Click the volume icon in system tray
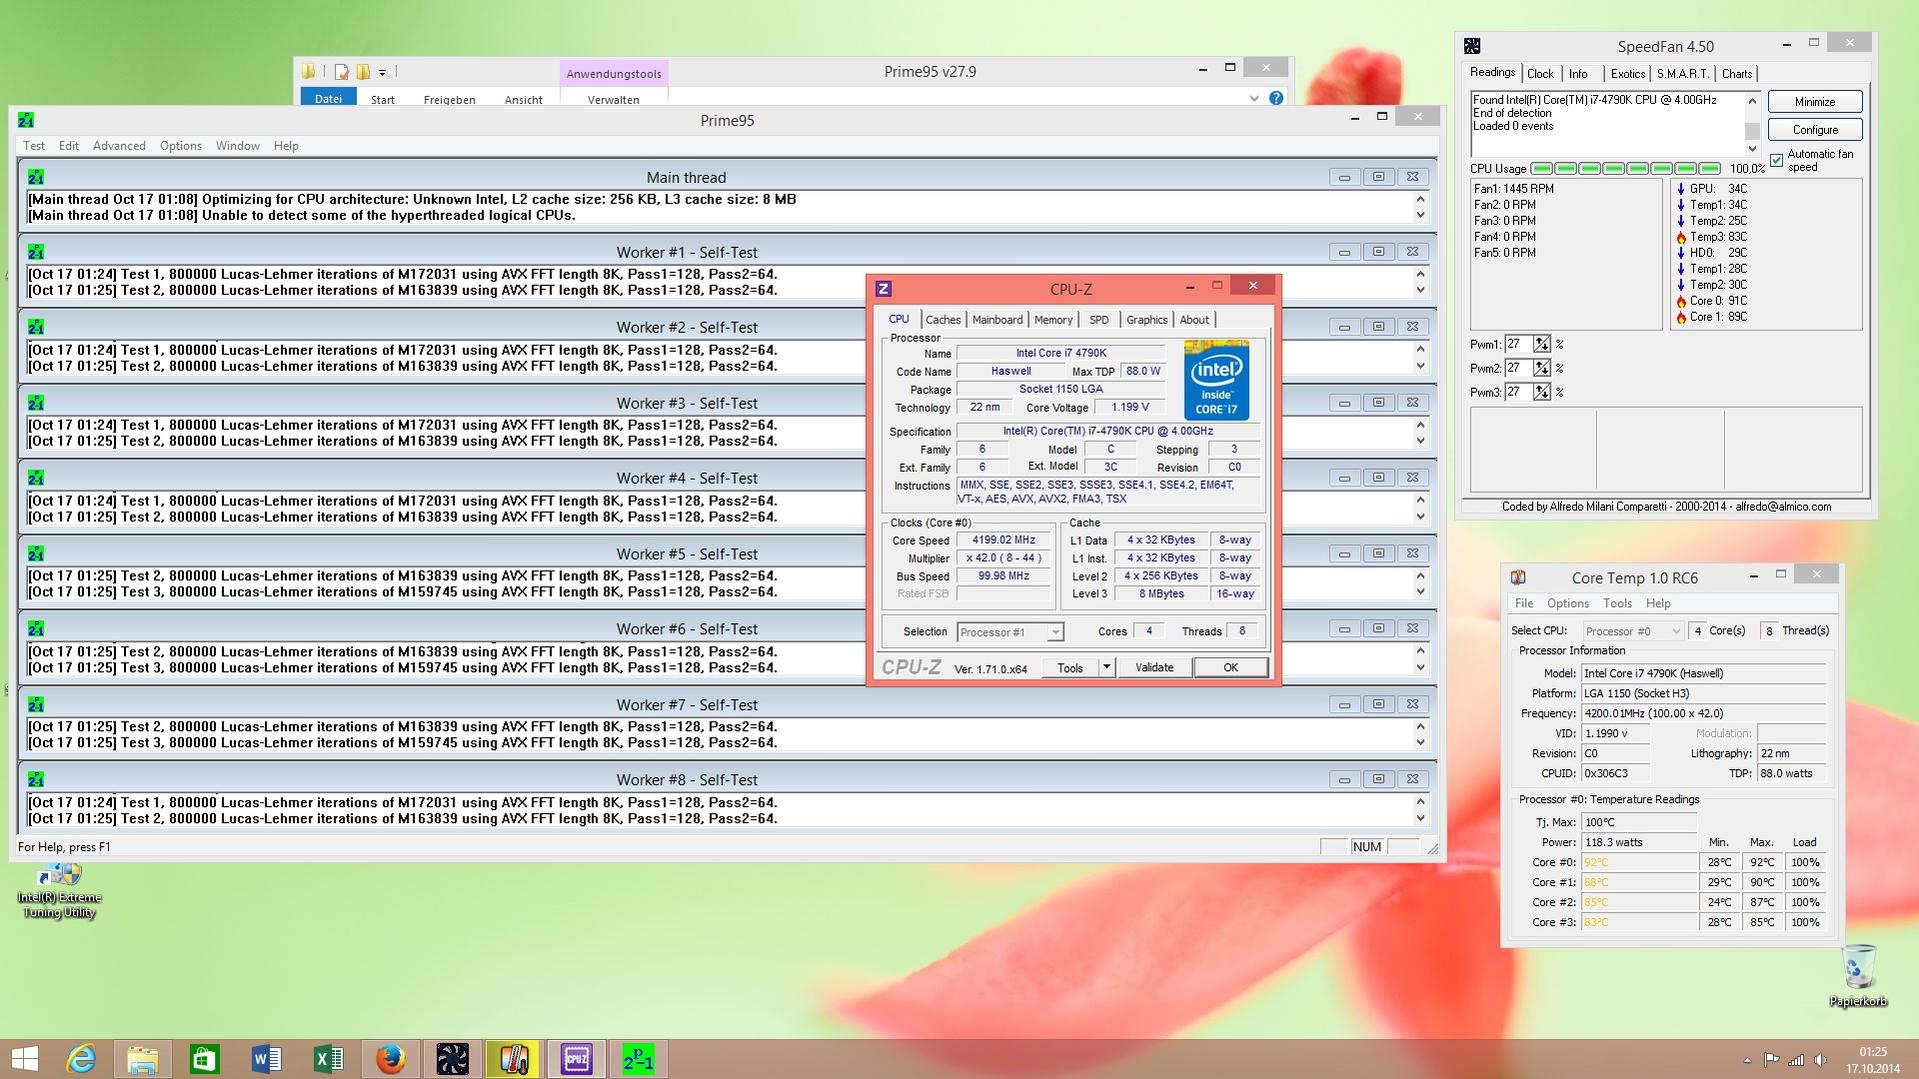Viewport: 1919px width, 1079px height. click(x=1820, y=1060)
